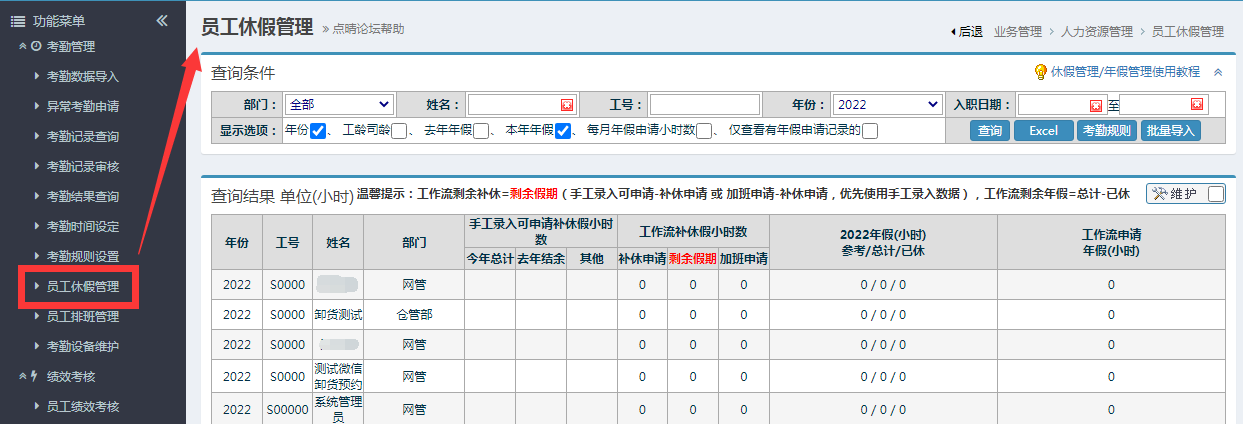Screen dimensions: 1243x424
Task: Uncheck the 年份 display option checkbox
Action: (318, 131)
